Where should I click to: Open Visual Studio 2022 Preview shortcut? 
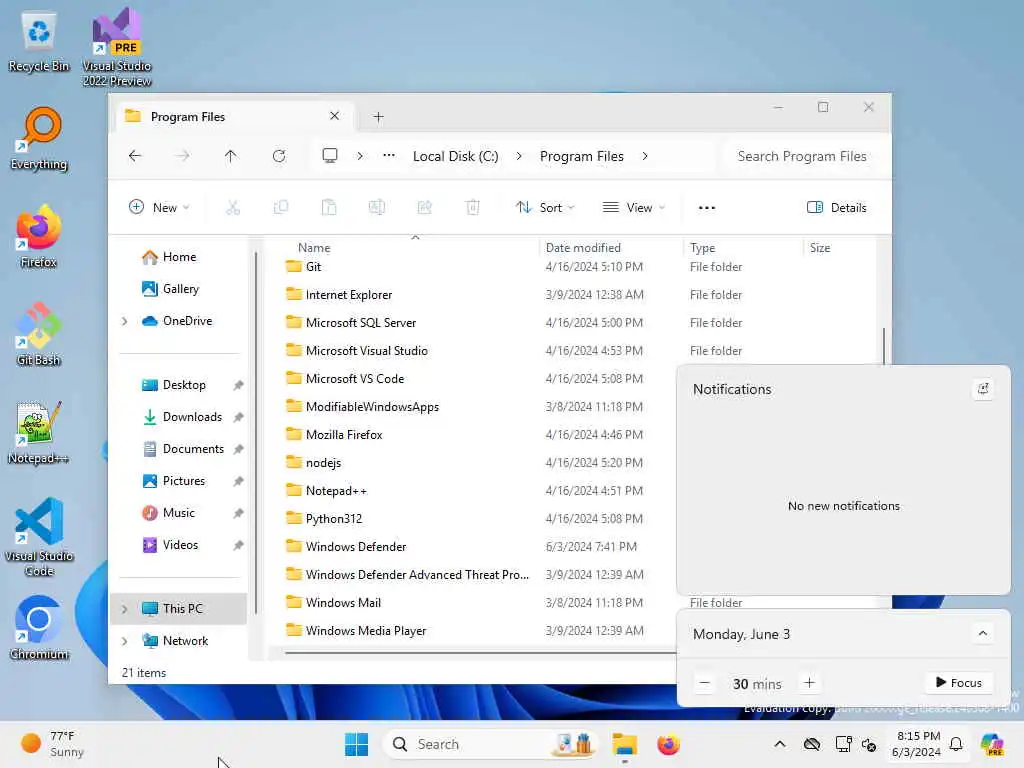click(117, 48)
